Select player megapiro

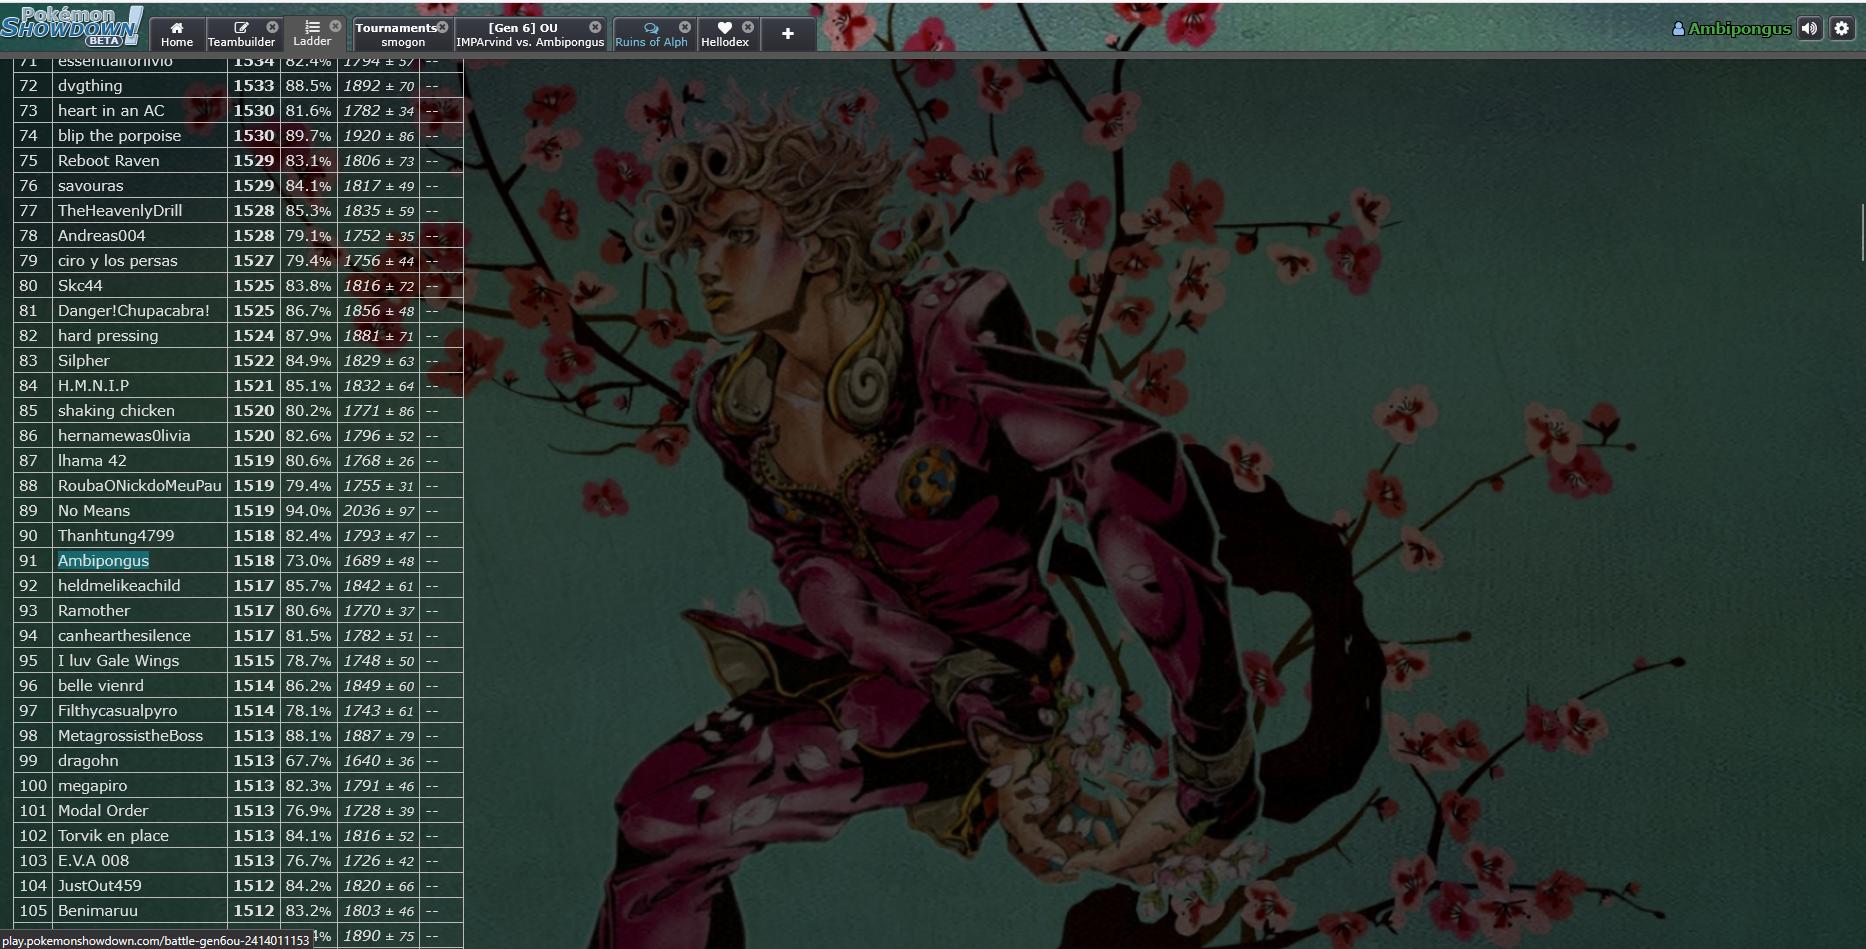tap(92, 786)
